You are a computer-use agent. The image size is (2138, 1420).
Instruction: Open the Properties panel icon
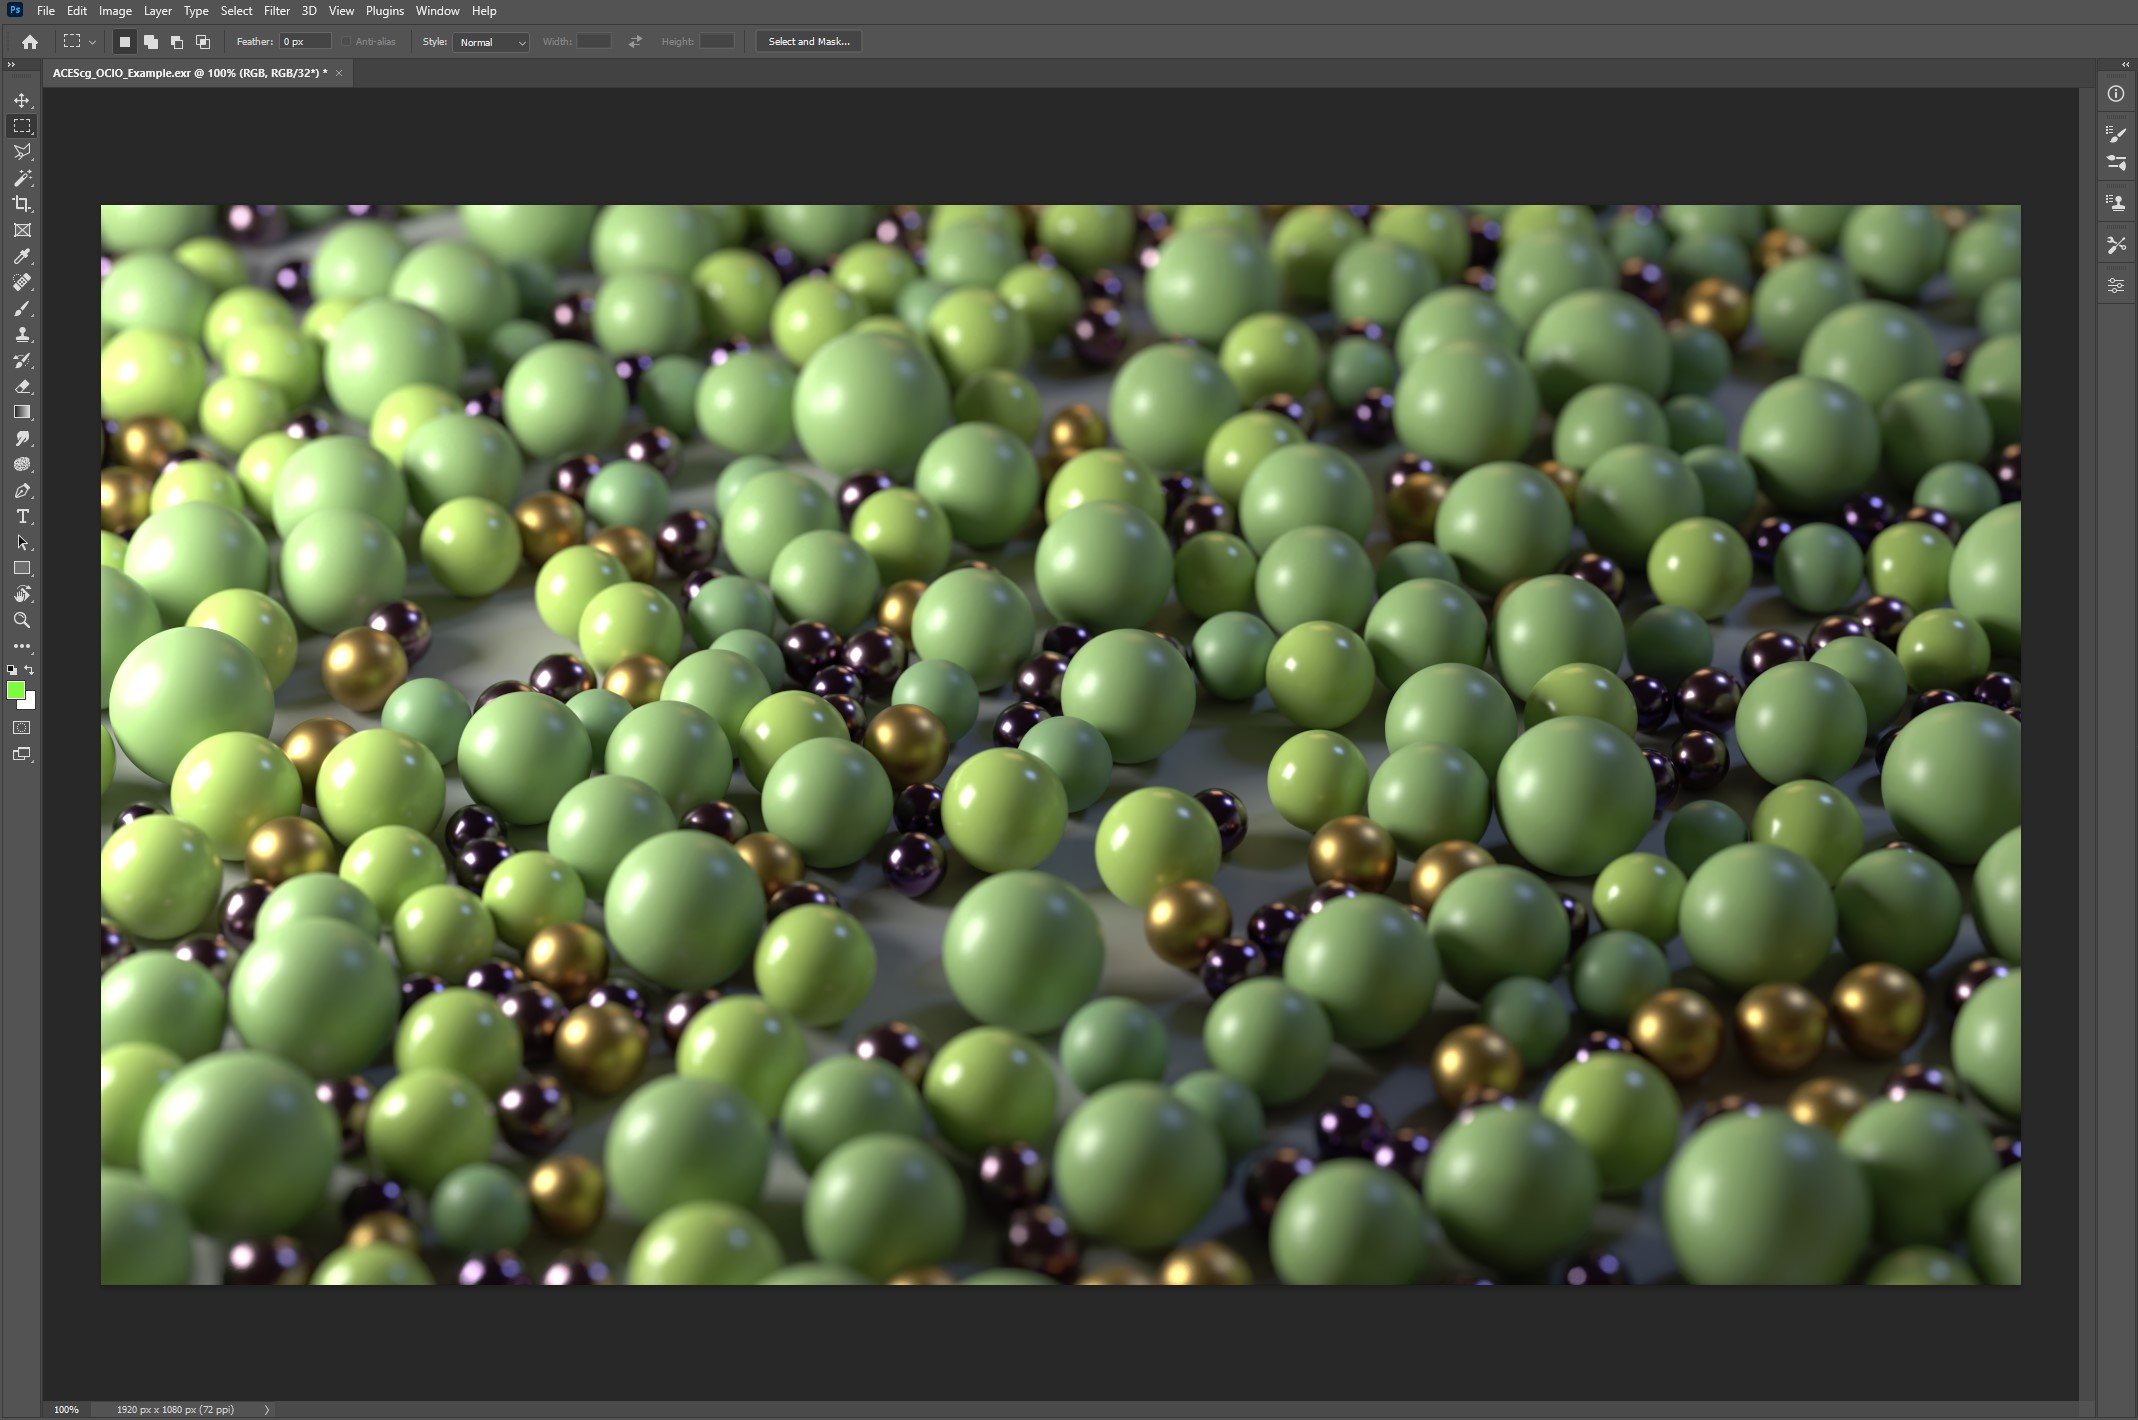2116,285
